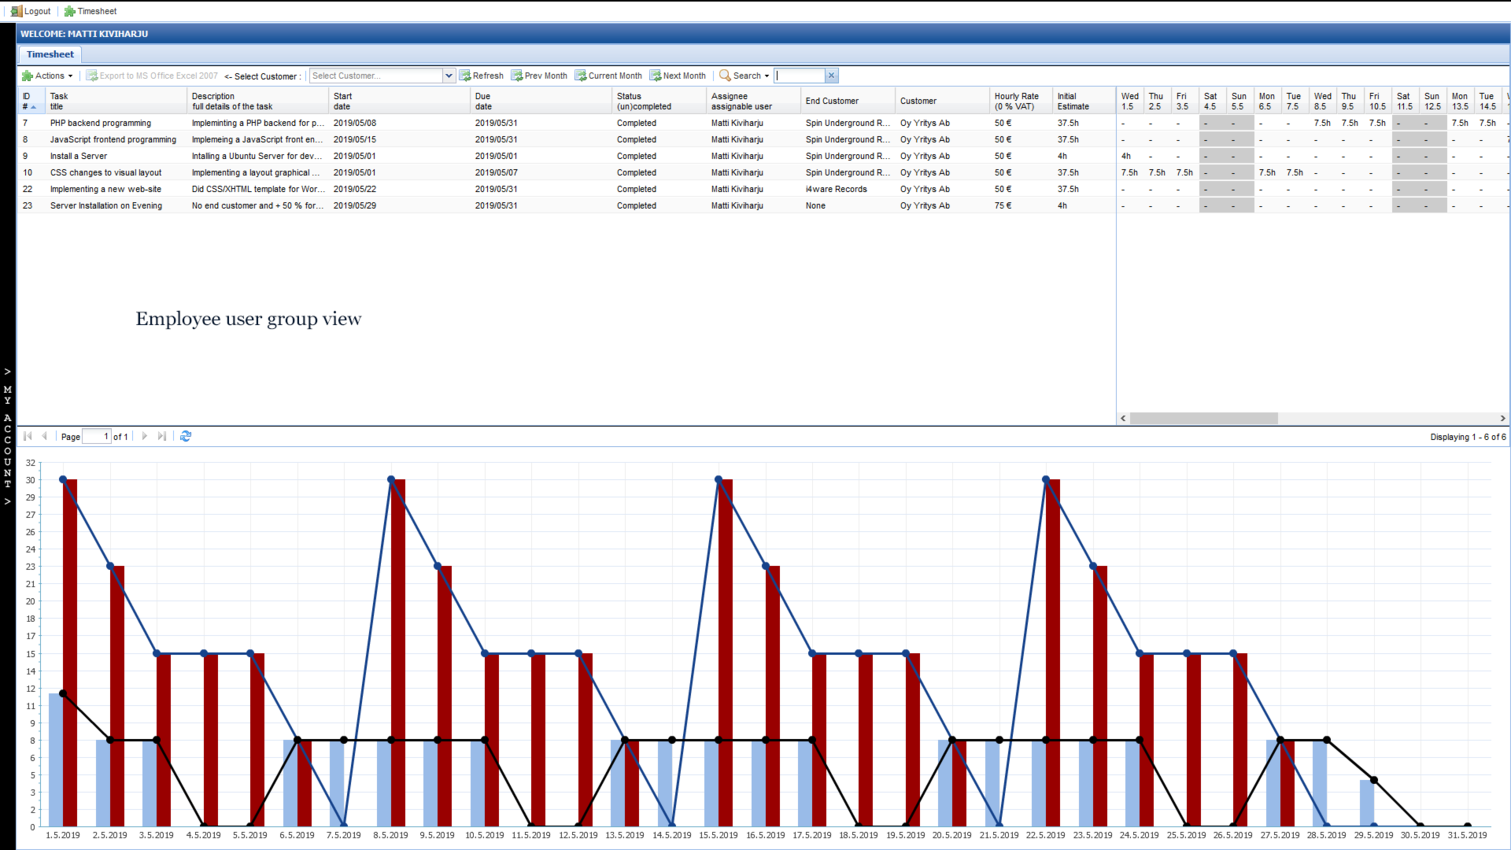Screen dimensions: 1511x850
Task: Open the Actions dropdown menu
Action: 47,76
